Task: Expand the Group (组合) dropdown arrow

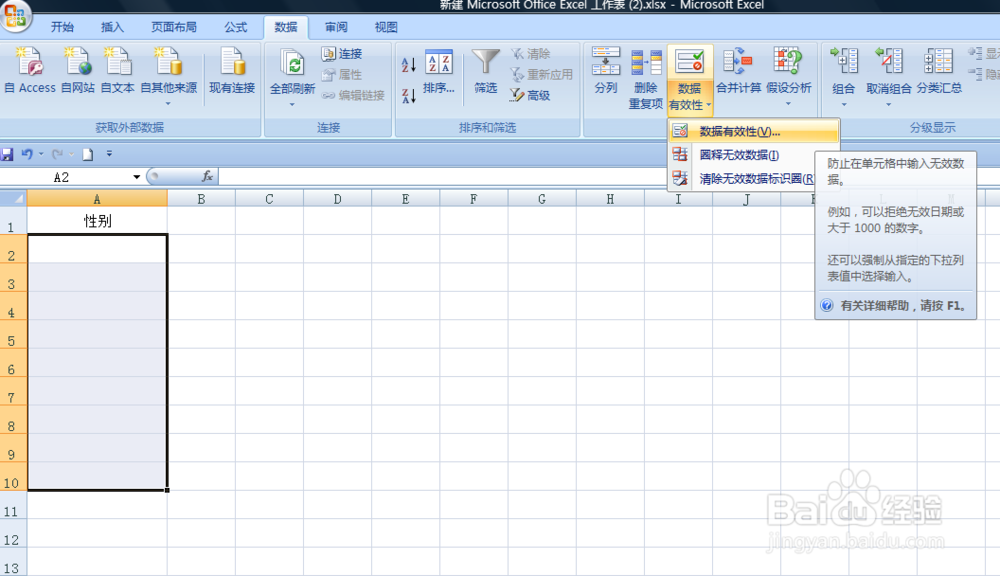Action: (x=844, y=105)
